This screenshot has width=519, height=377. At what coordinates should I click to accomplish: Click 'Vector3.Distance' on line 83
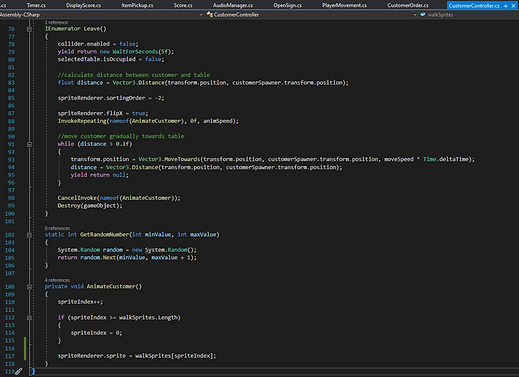(x=138, y=83)
